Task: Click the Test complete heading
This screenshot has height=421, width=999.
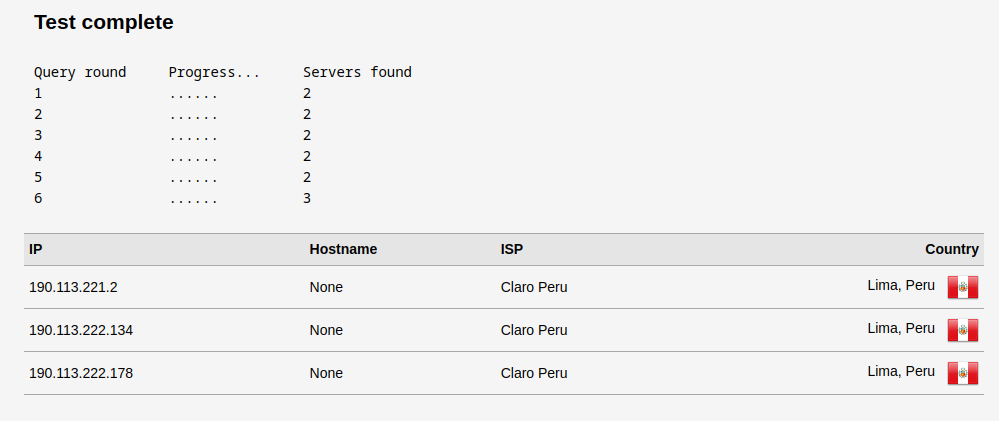Action: (104, 22)
